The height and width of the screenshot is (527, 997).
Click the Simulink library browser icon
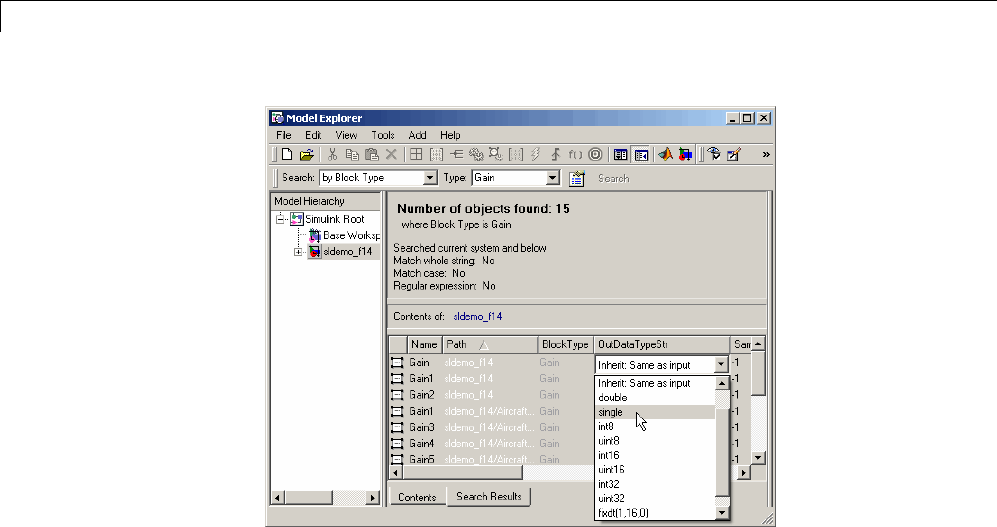pyautogui.click(x=685, y=154)
